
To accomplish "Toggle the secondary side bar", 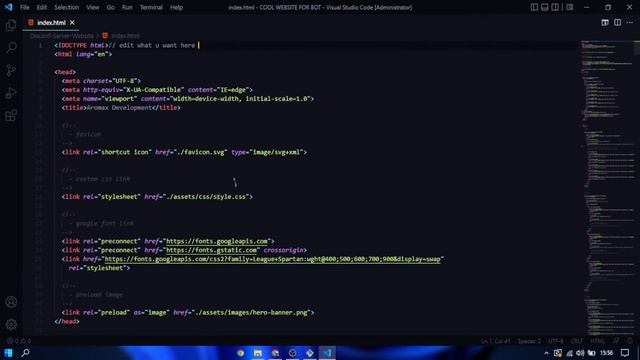I will tap(555, 7).
